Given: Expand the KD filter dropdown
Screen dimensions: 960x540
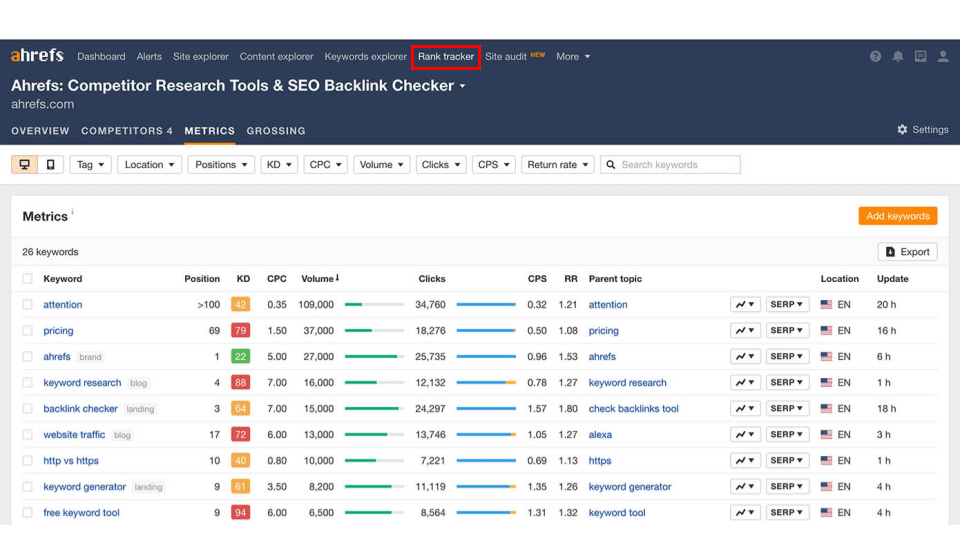Looking at the screenshot, I should click(279, 165).
